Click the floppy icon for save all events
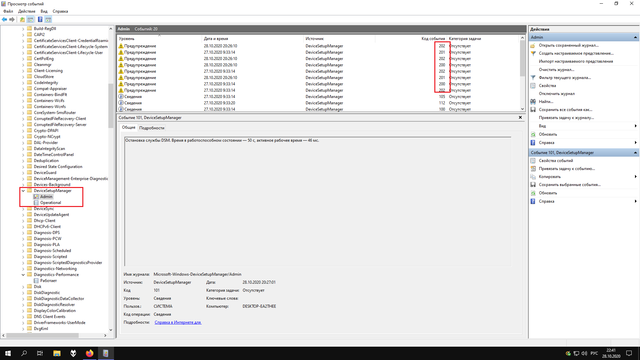The height and width of the screenshot is (360, 640). (533, 110)
